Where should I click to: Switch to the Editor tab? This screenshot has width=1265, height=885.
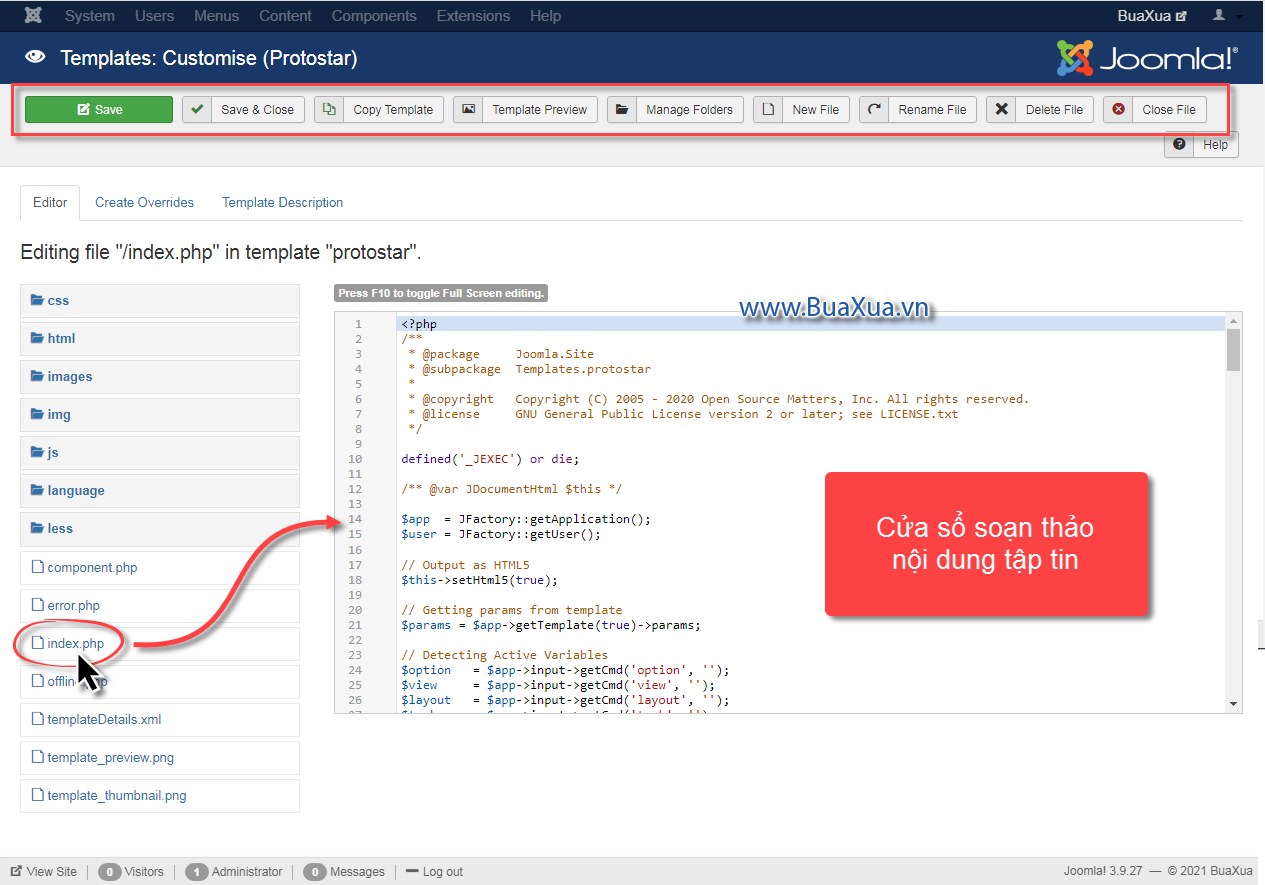[50, 202]
